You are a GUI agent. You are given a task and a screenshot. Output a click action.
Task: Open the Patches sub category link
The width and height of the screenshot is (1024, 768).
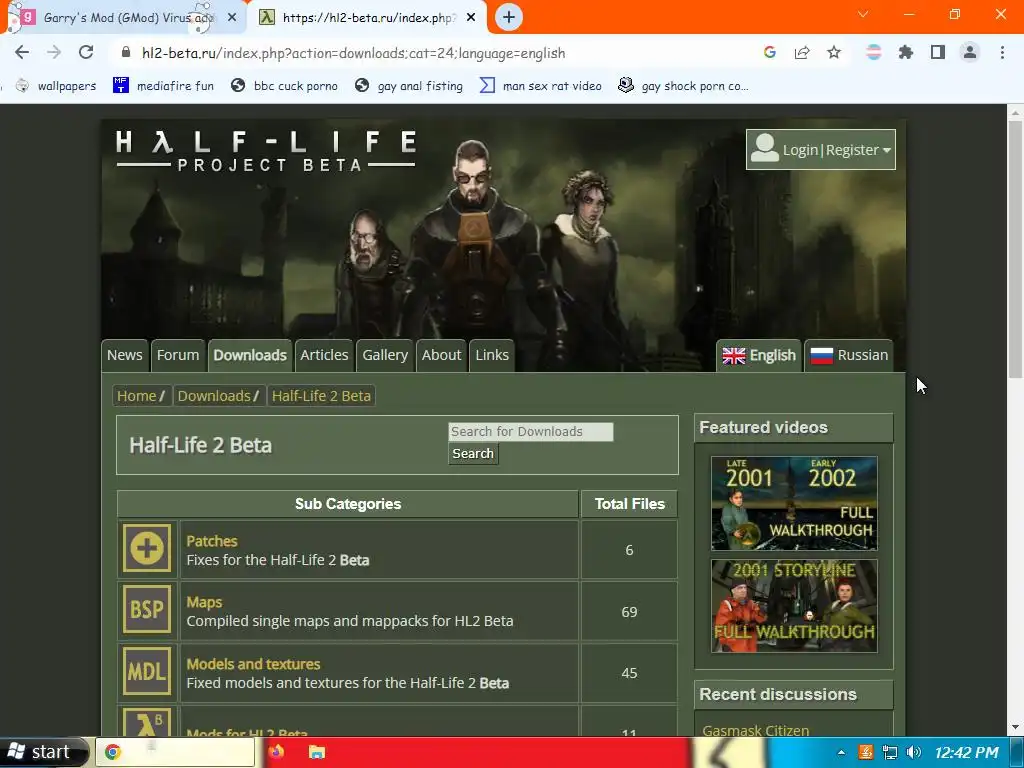212,541
